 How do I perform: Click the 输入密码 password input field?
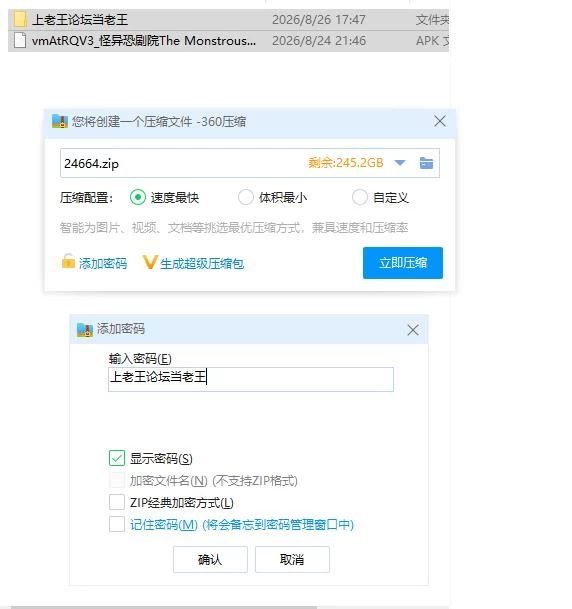251,379
